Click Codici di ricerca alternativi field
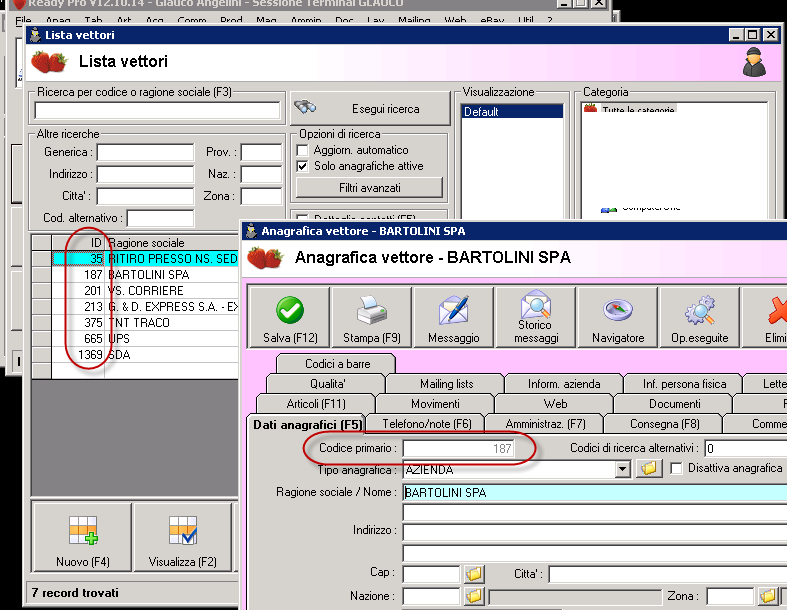 [746, 448]
